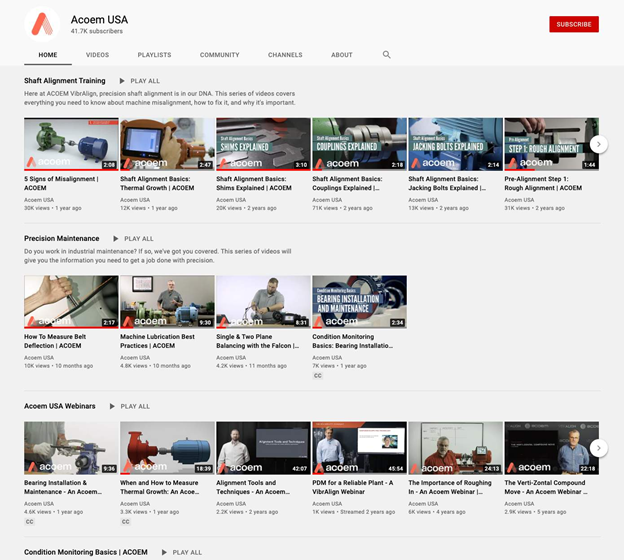624x560 pixels.
Task: Open the Shaft Alignment Training playlist title
Action: tap(65, 81)
